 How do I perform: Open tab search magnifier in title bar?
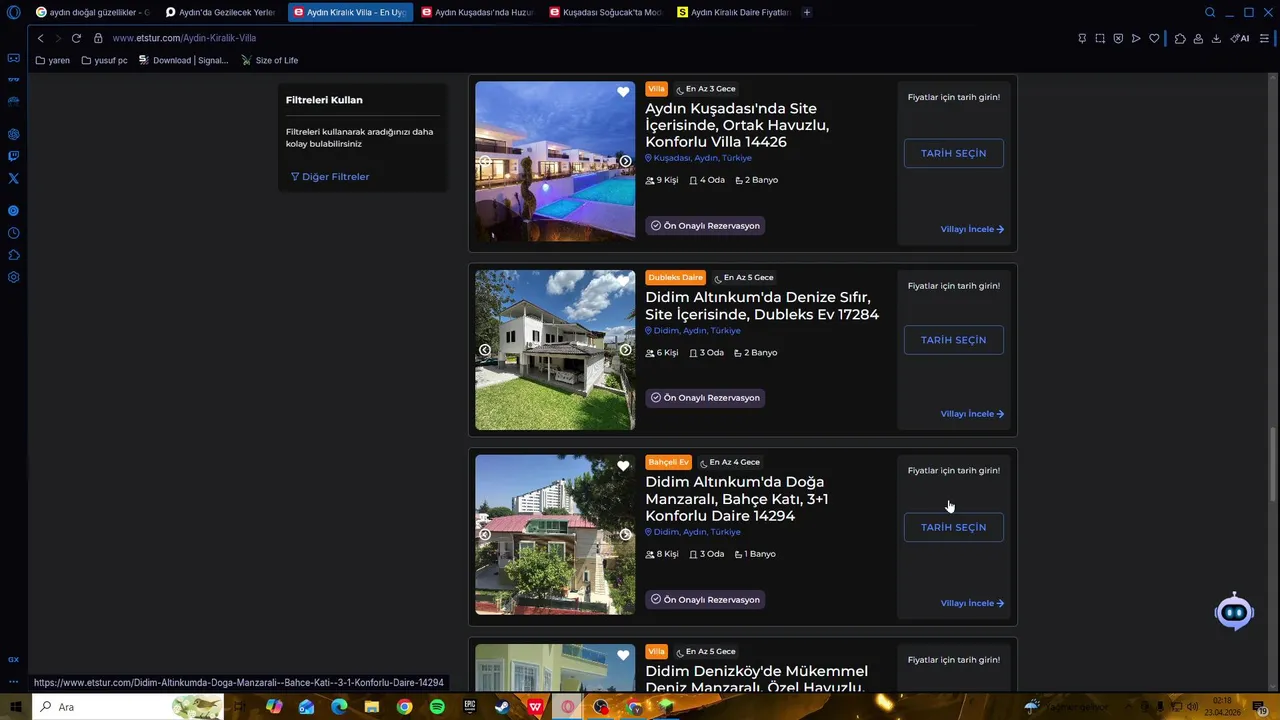(1210, 13)
